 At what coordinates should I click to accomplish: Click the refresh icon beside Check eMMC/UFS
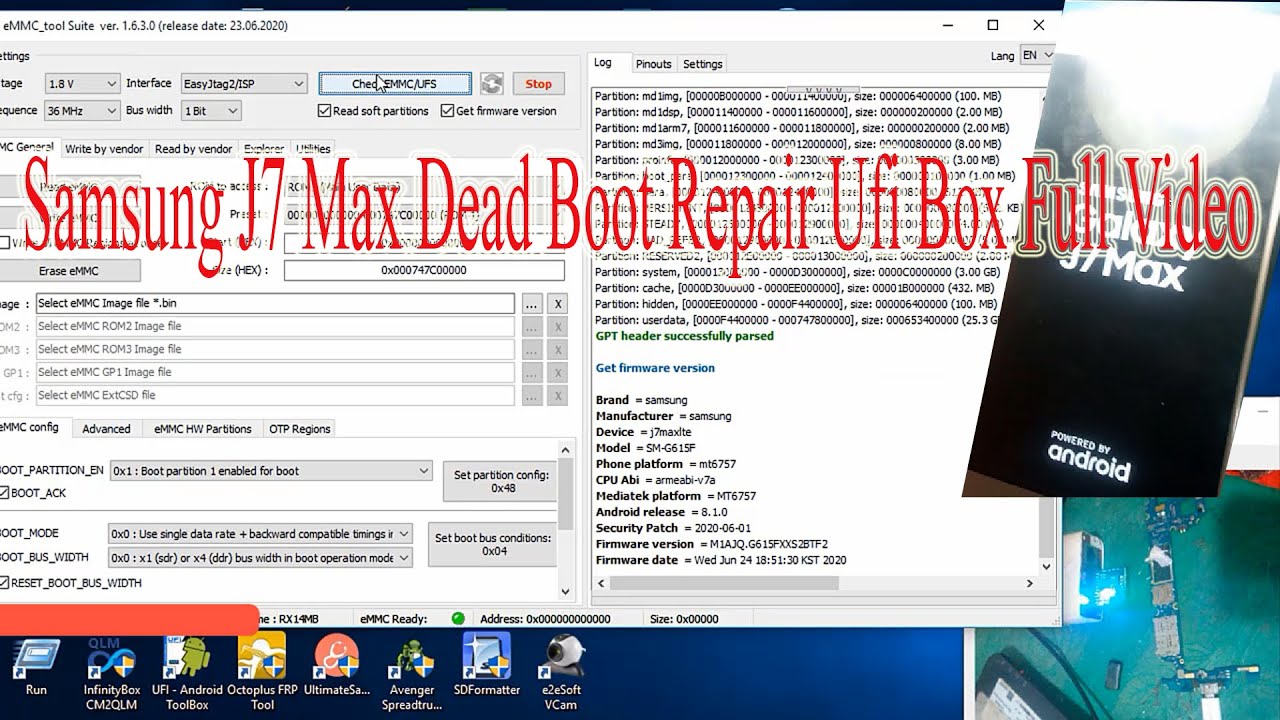click(x=491, y=84)
